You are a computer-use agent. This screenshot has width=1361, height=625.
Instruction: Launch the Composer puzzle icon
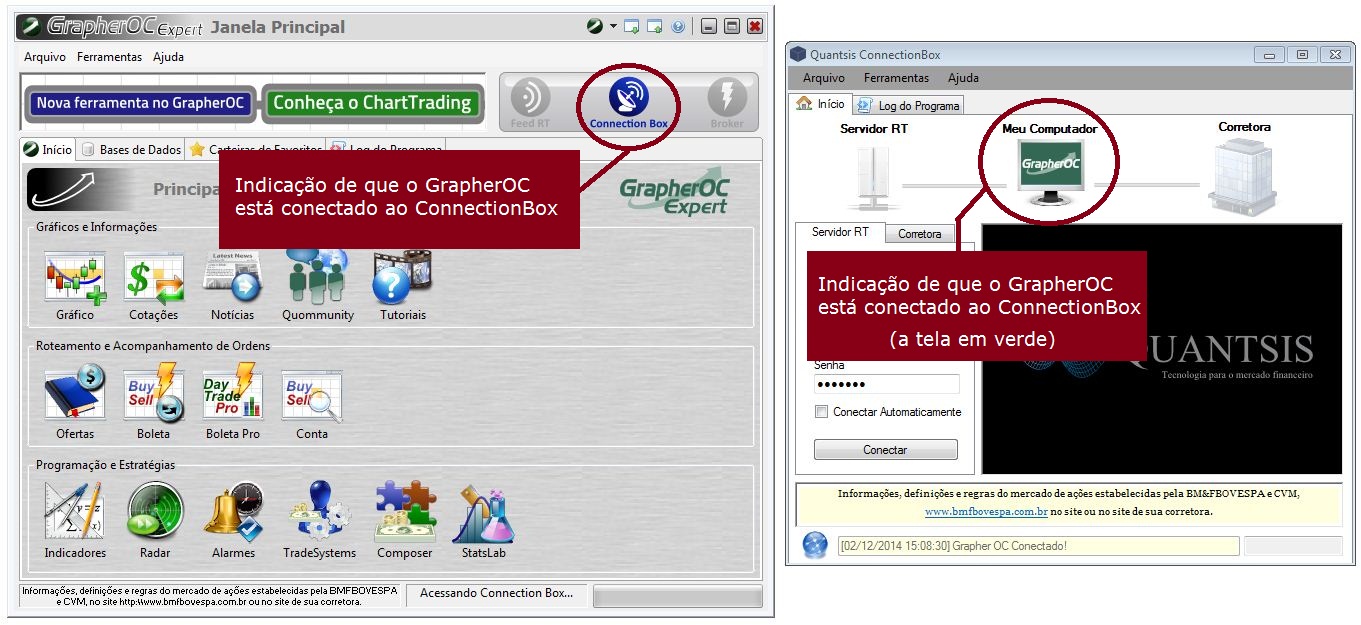(x=405, y=512)
